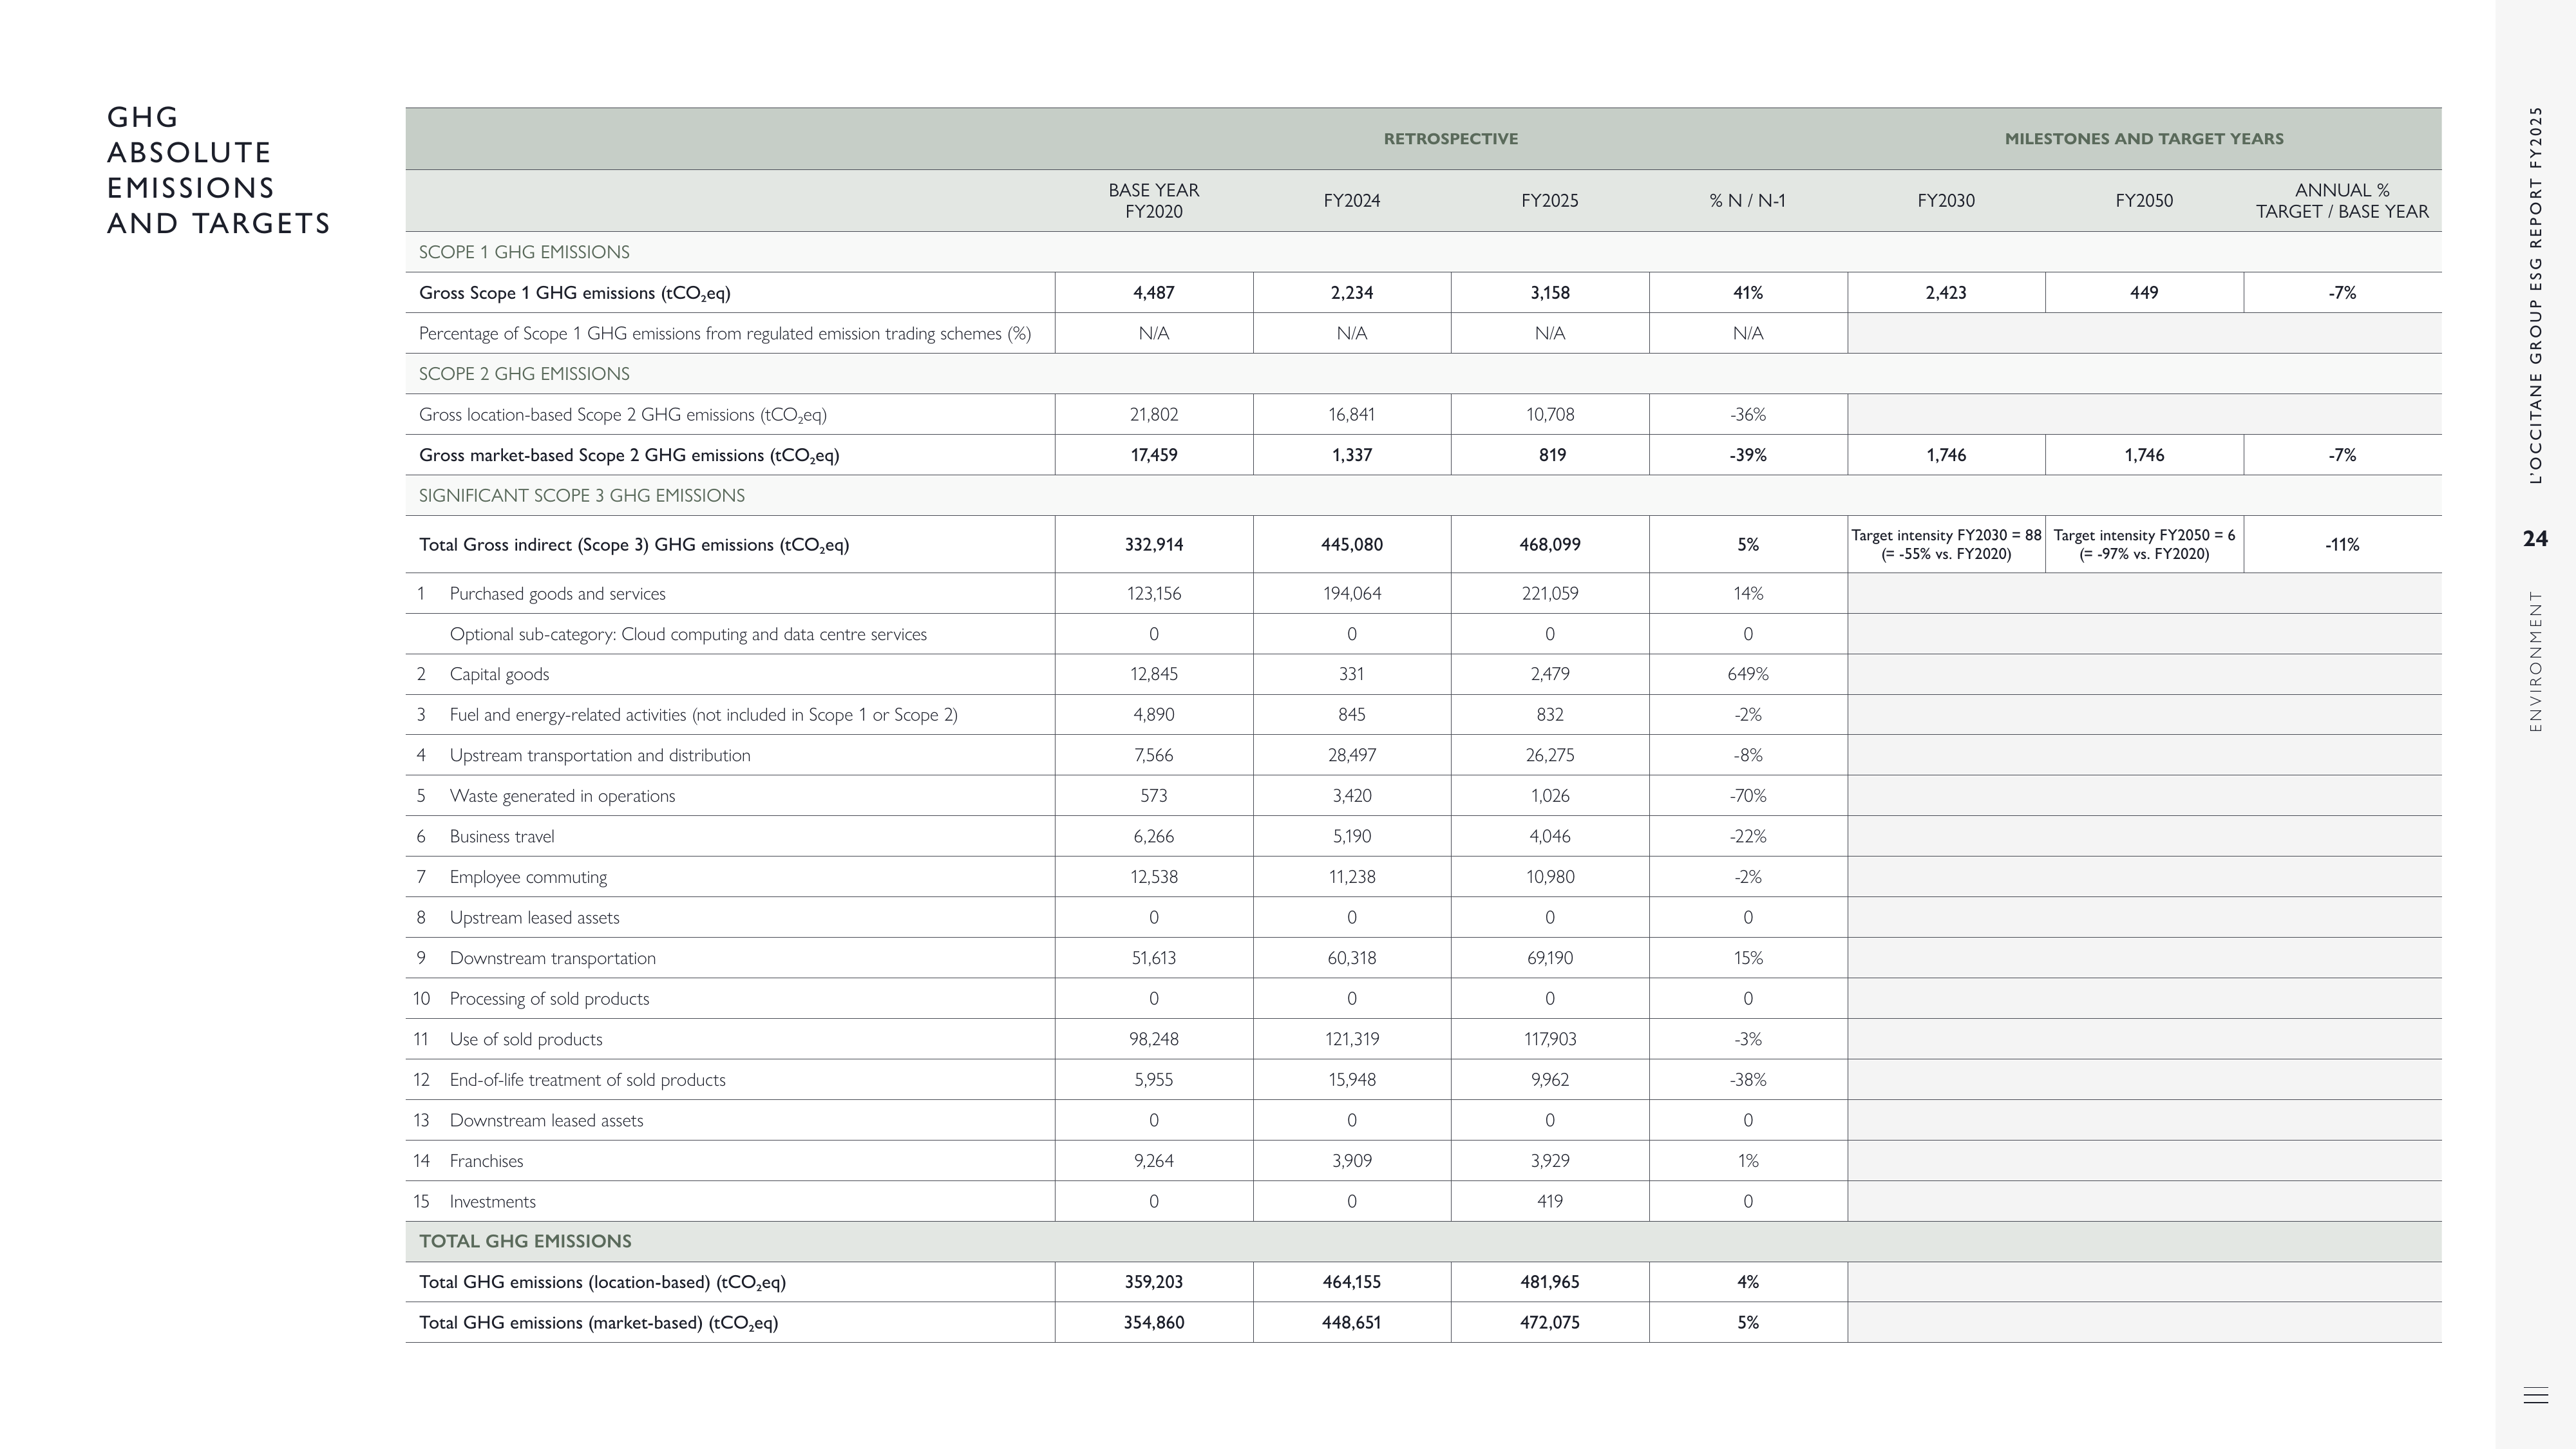Click the GHG Absolute Emissions and Targets heading

218,170
